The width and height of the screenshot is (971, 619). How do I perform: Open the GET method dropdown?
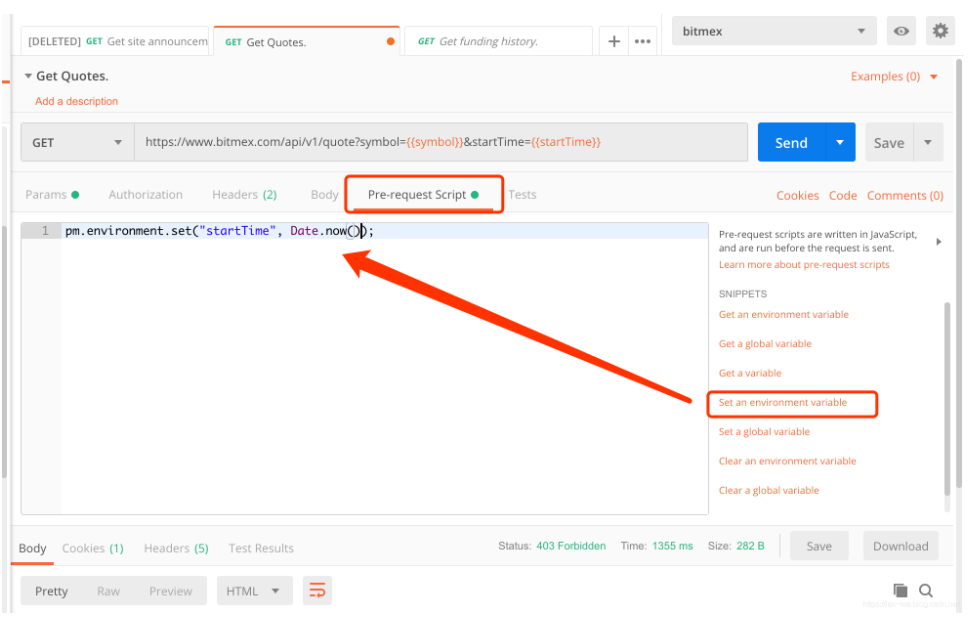click(77, 142)
